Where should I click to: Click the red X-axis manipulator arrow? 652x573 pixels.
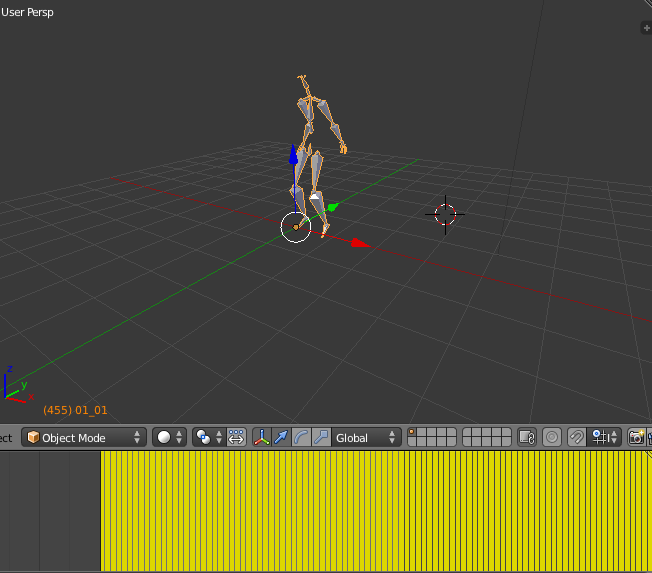360,243
